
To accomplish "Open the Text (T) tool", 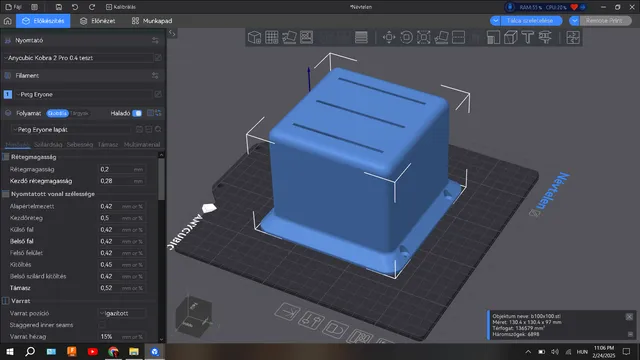I will tap(528, 38).
